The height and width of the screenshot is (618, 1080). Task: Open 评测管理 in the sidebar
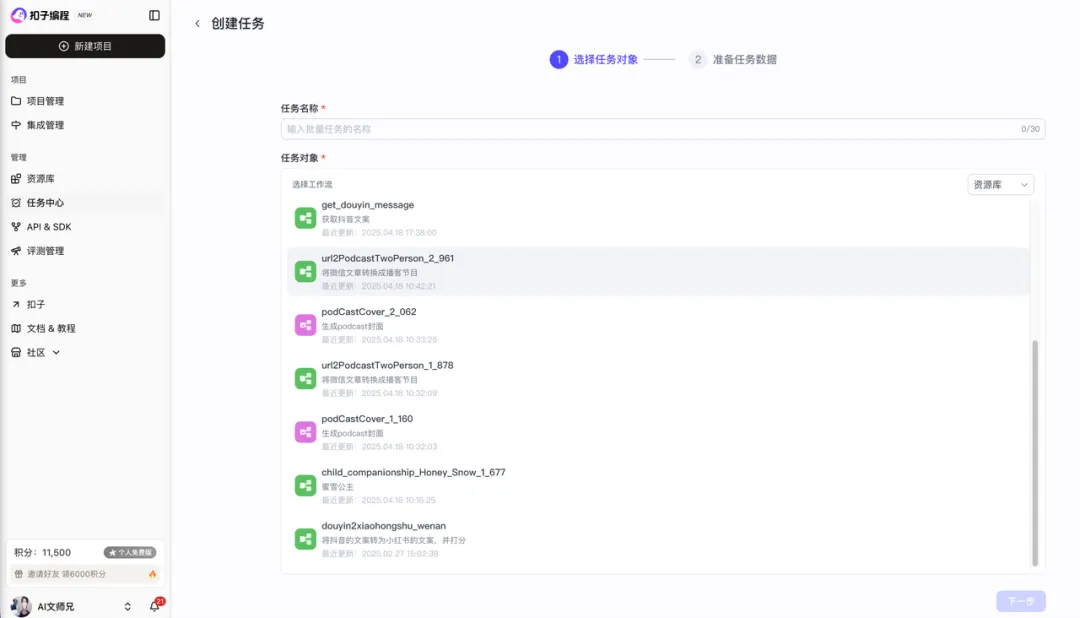click(x=85, y=251)
